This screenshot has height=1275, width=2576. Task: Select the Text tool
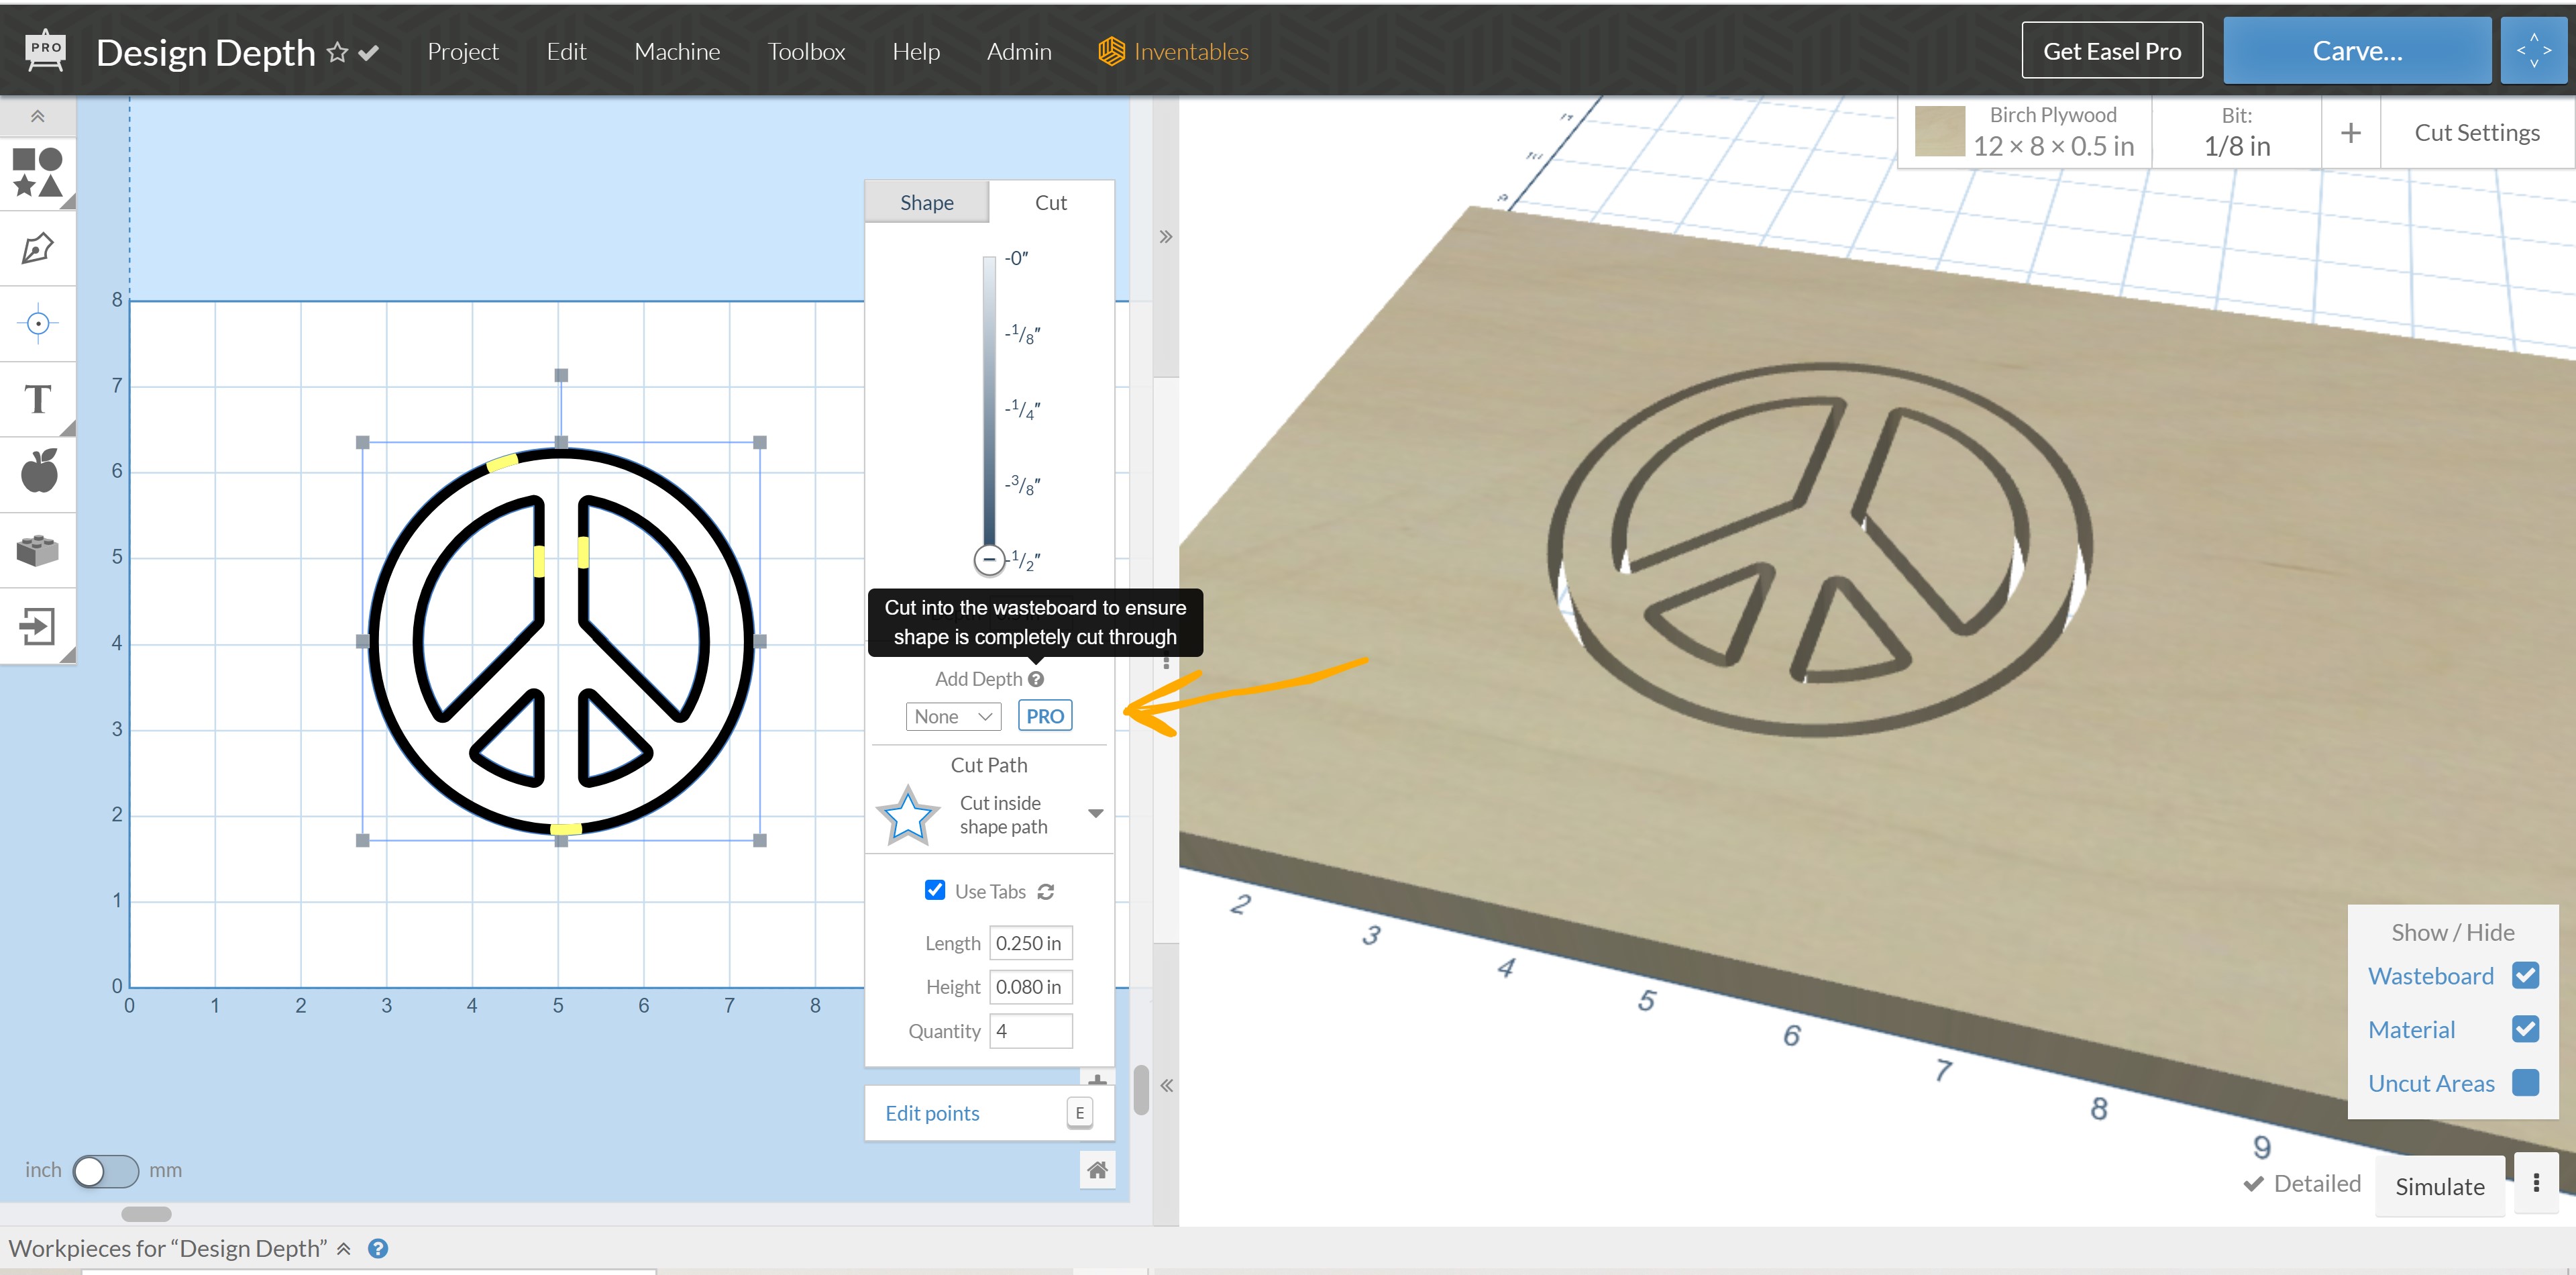(x=37, y=399)
